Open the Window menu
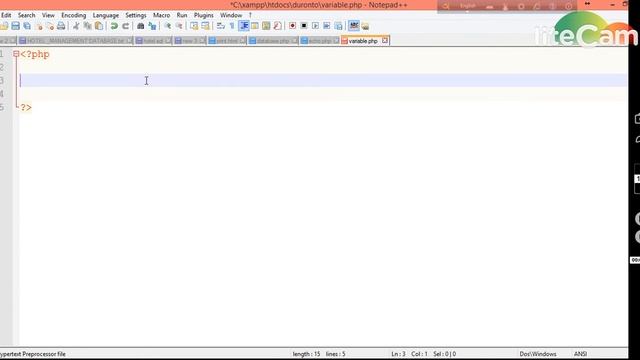 coord(231,15)
